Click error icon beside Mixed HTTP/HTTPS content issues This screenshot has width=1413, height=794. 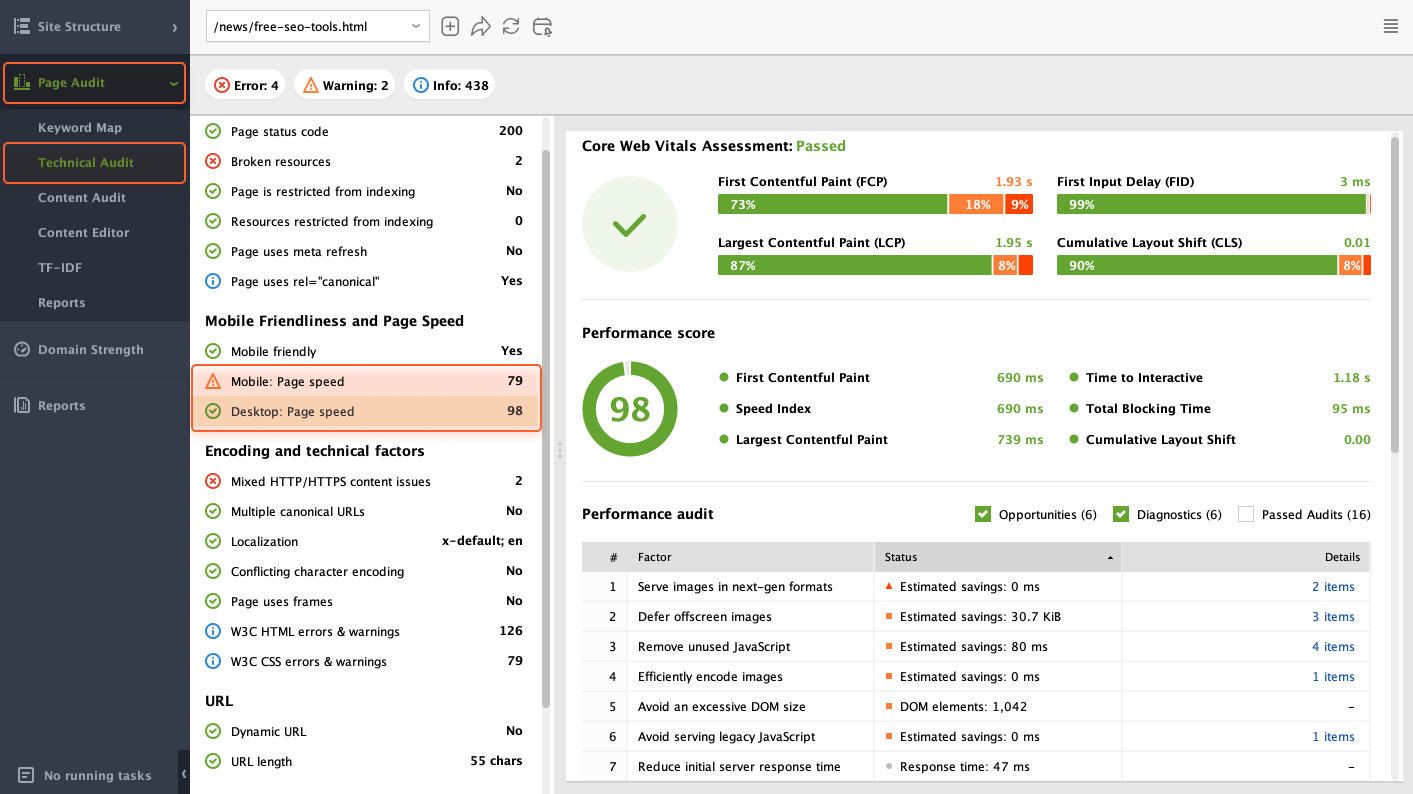tap(213, 481)
